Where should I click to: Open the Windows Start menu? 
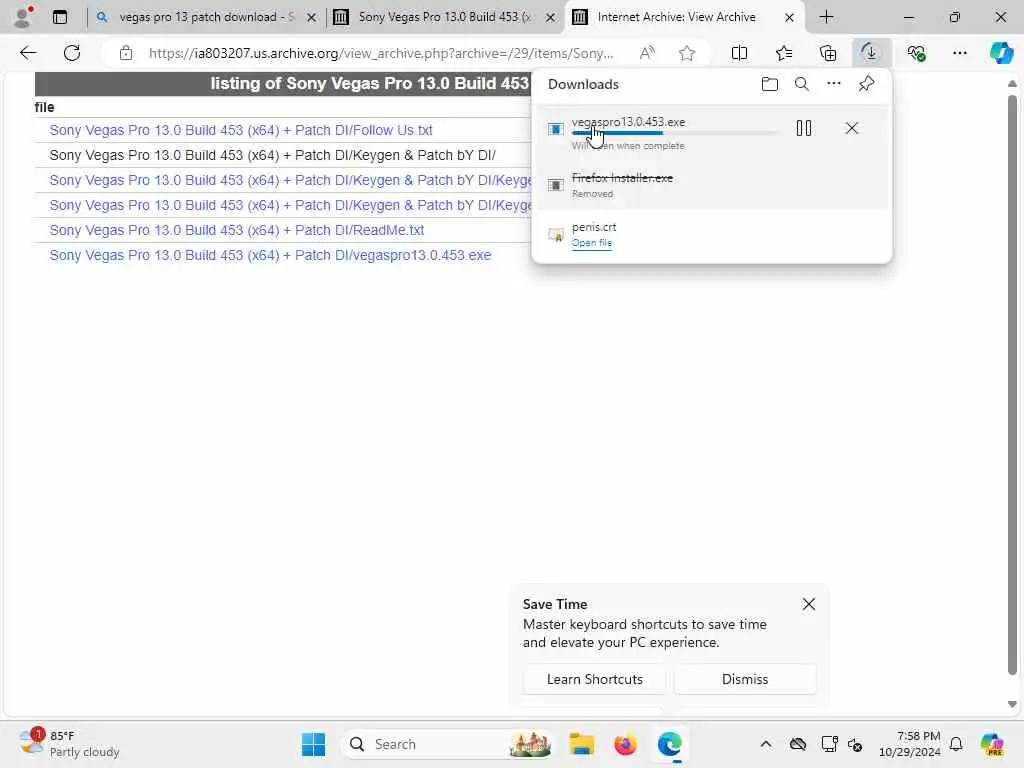click(x=313, y=744)
